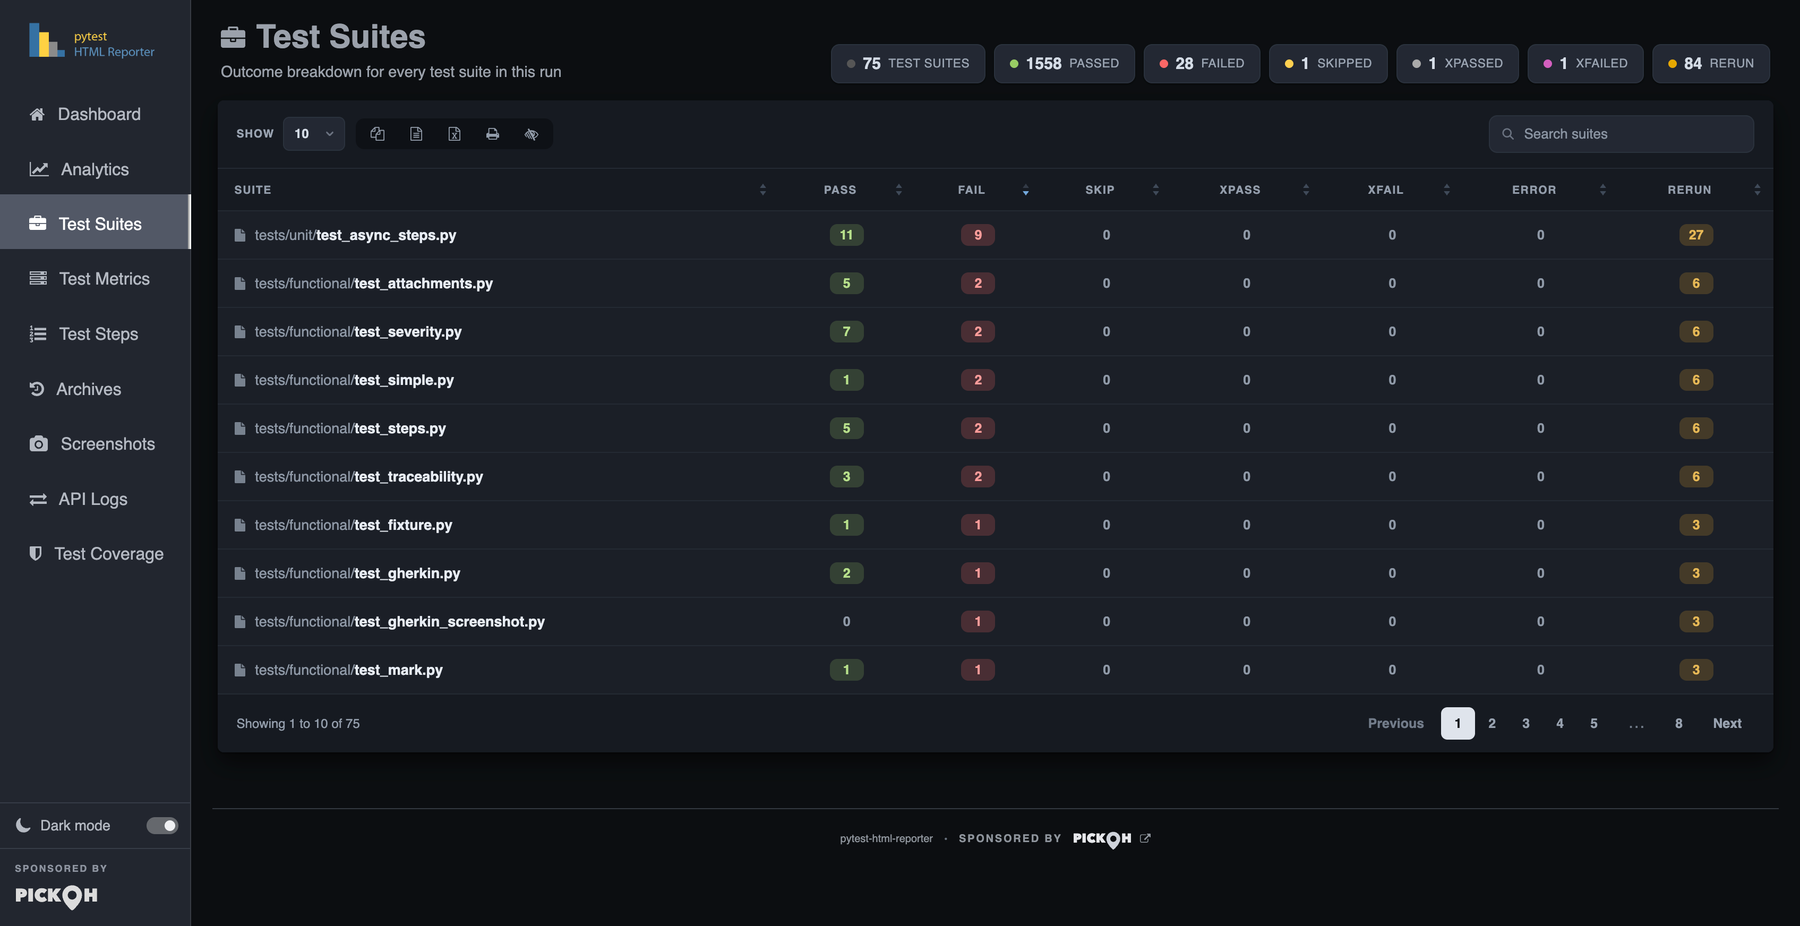Select Test Suites in sidebar
The height and width of the screenshot is (926, 1800).
pos(95,224)
